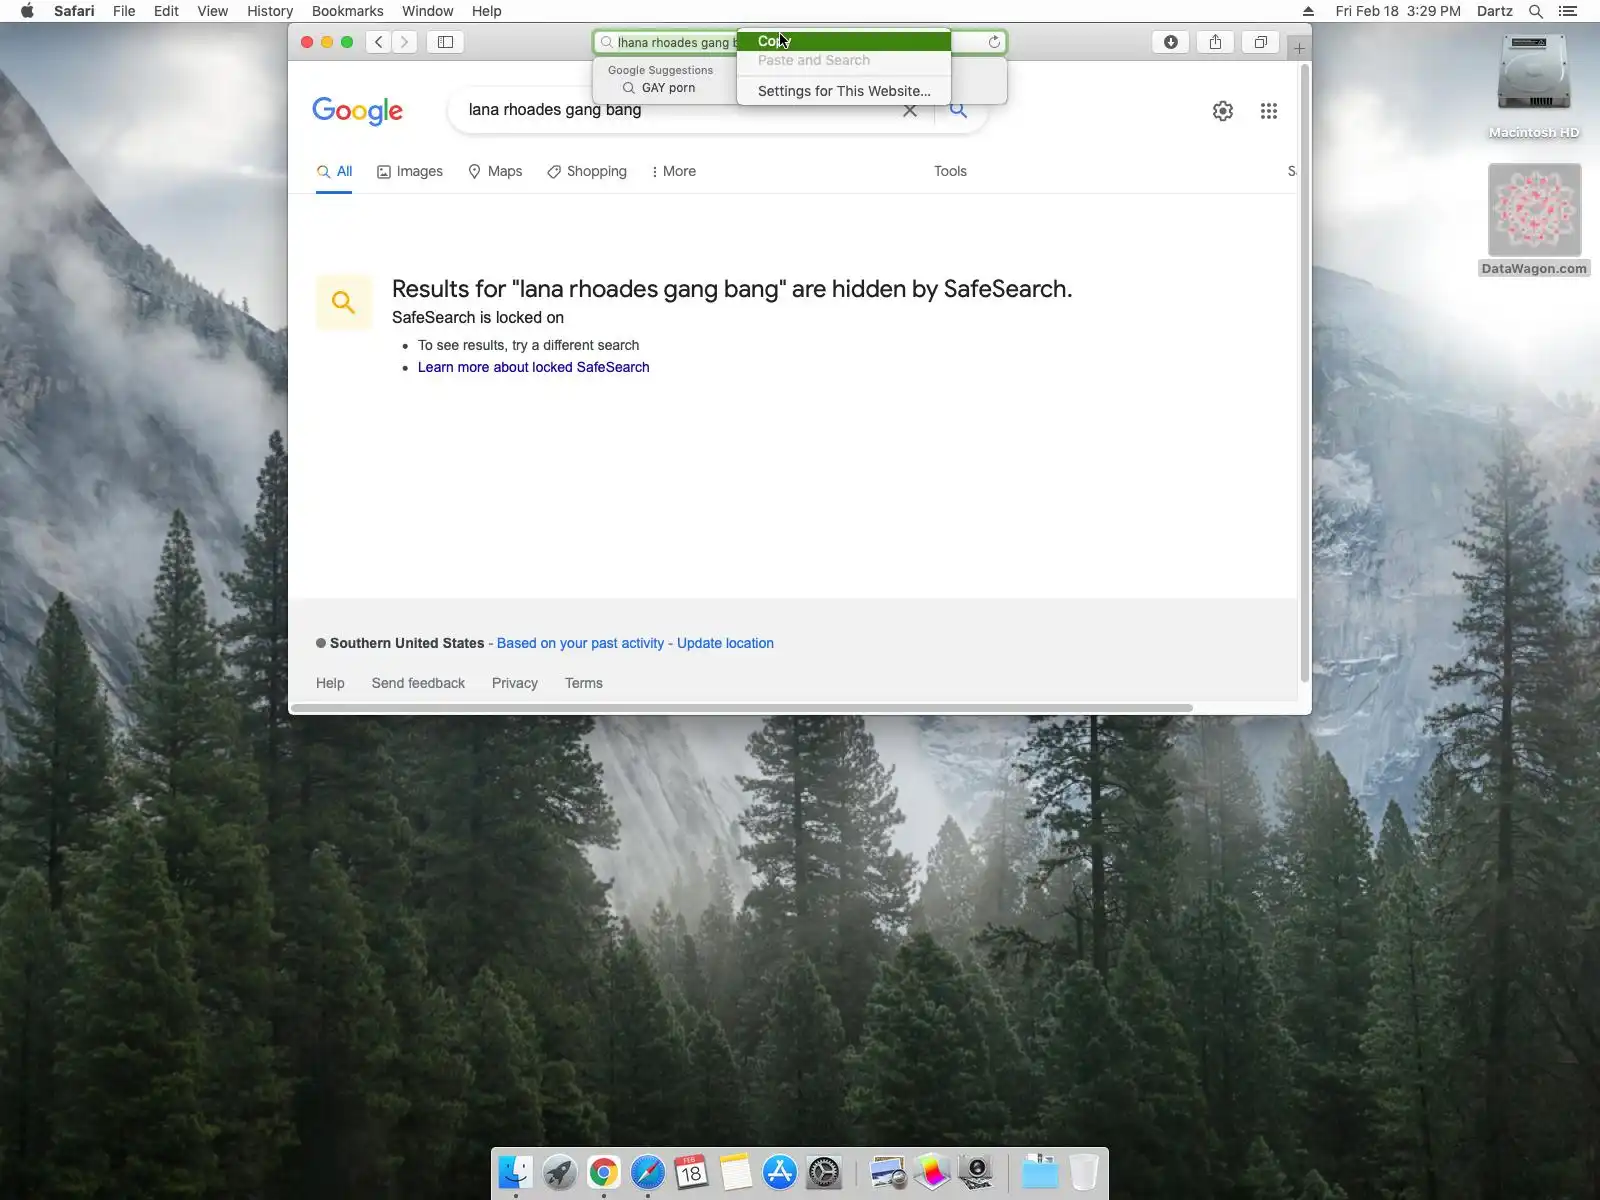Open Learn more about locked SafeSearch

pyautogui.click(x=534, y=367)
